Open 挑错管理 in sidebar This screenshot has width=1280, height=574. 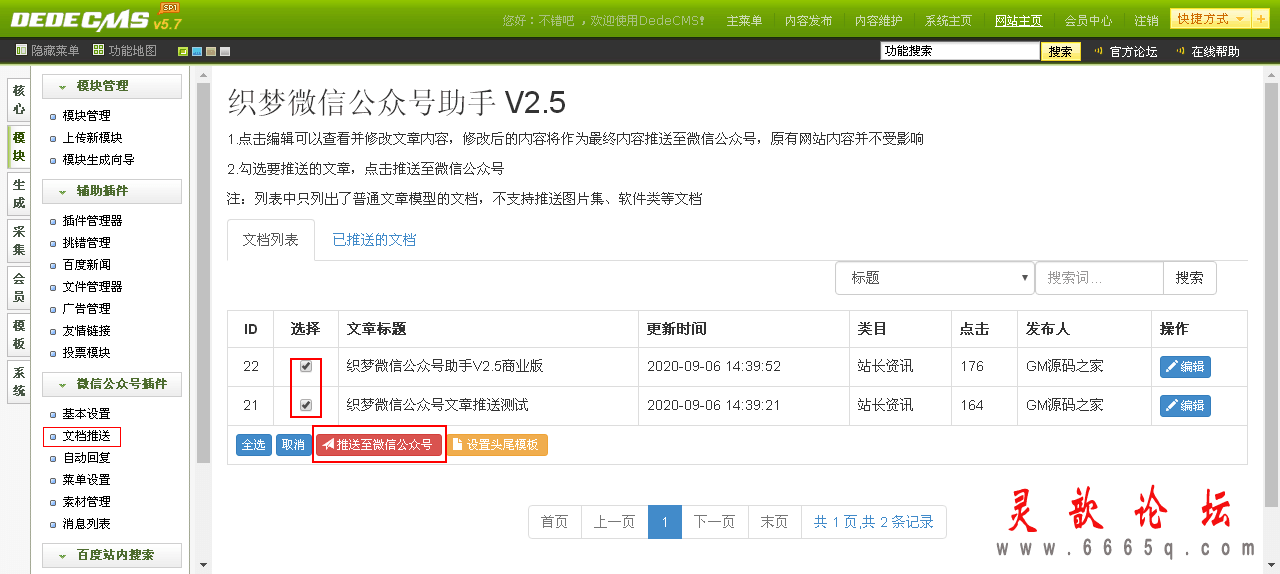click(x=86, y=243)
